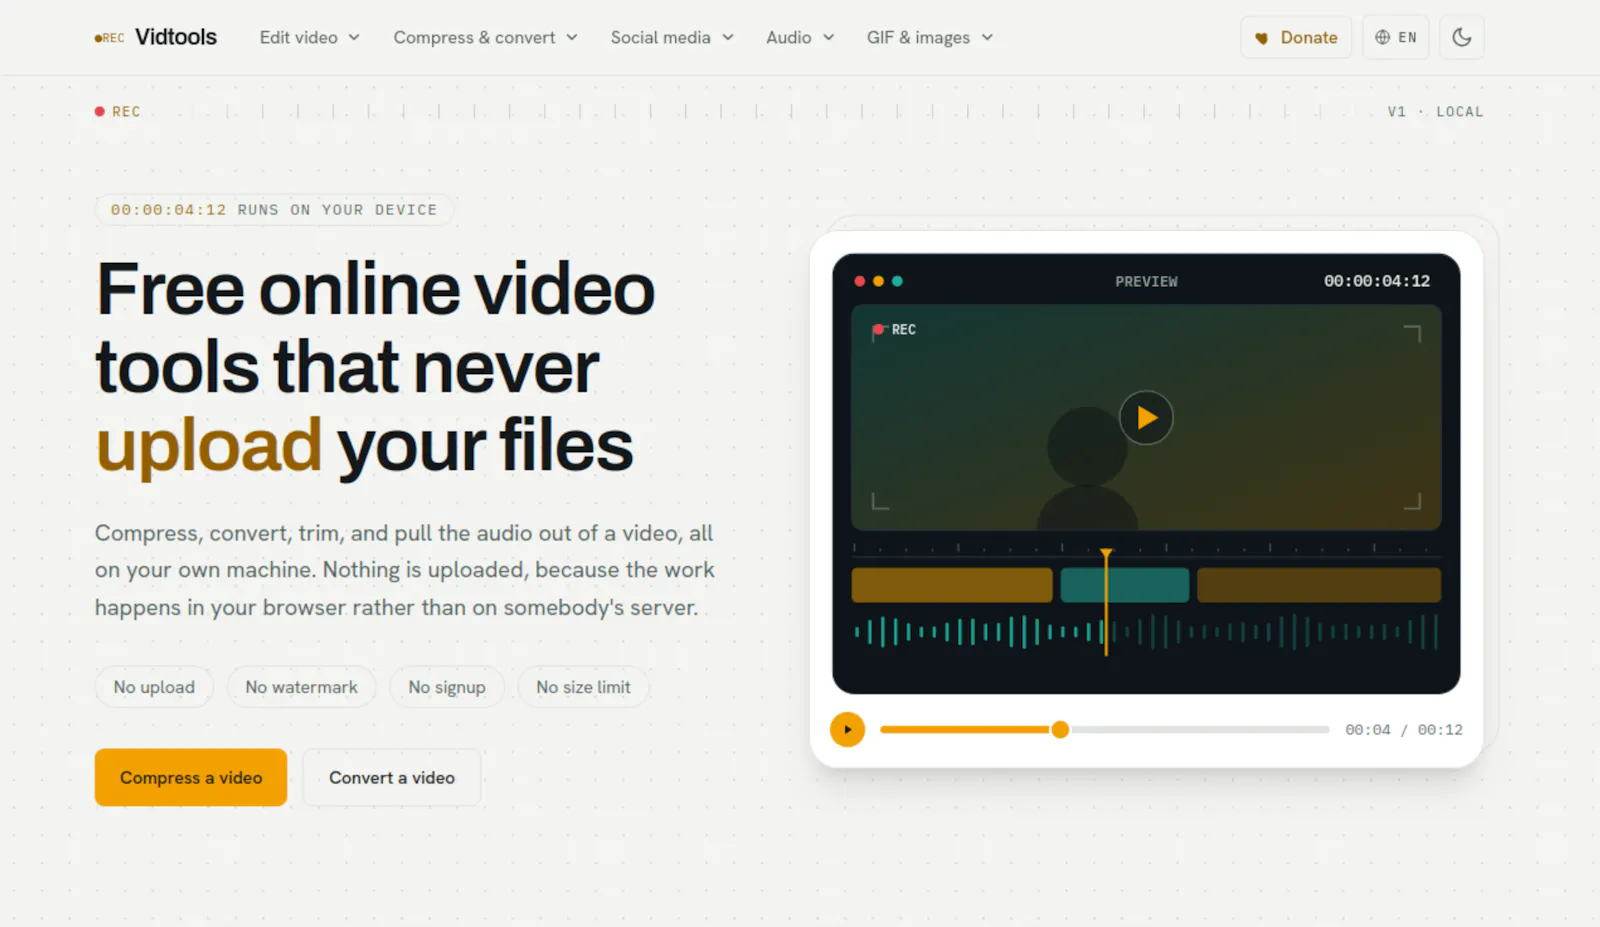Click the highlighted word upload in headline

[x=208, y=445]
